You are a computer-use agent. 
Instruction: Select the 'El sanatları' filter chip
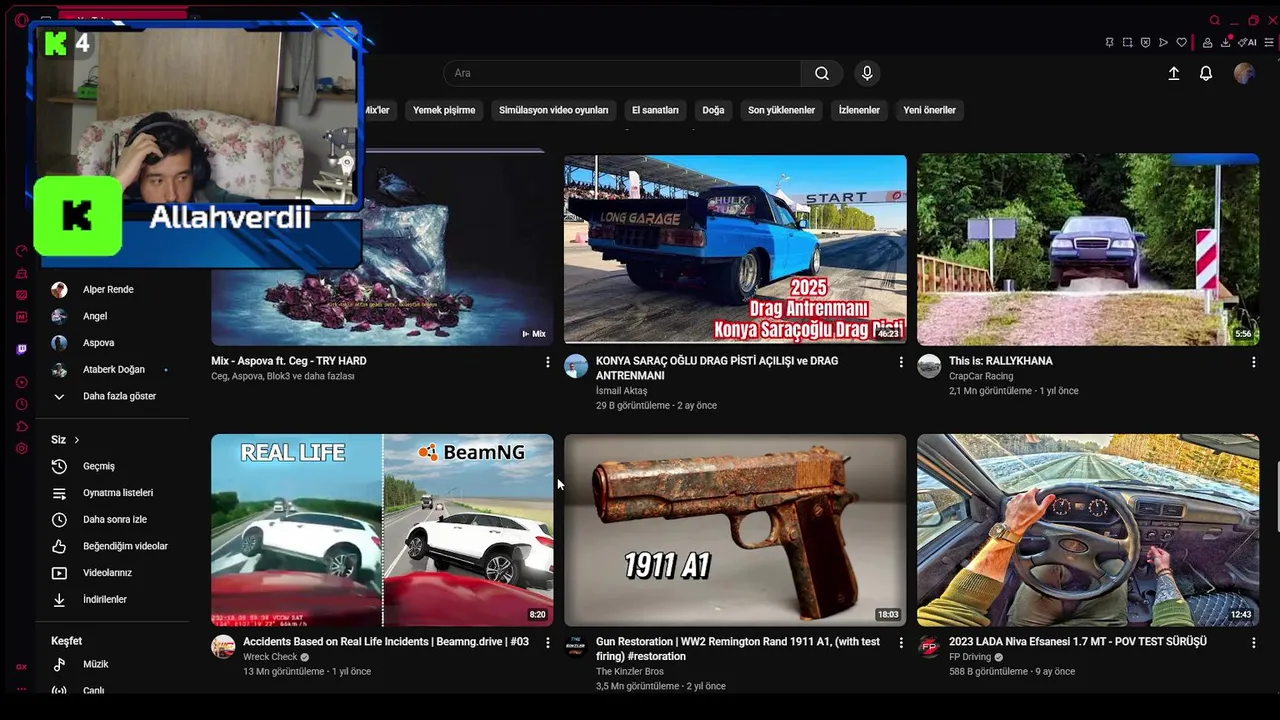(655, 110)
